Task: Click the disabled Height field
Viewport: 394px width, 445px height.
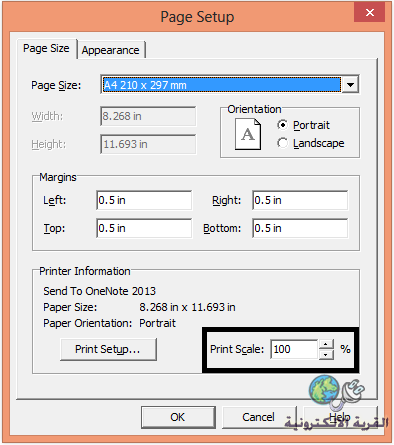Action: (148, 144)
